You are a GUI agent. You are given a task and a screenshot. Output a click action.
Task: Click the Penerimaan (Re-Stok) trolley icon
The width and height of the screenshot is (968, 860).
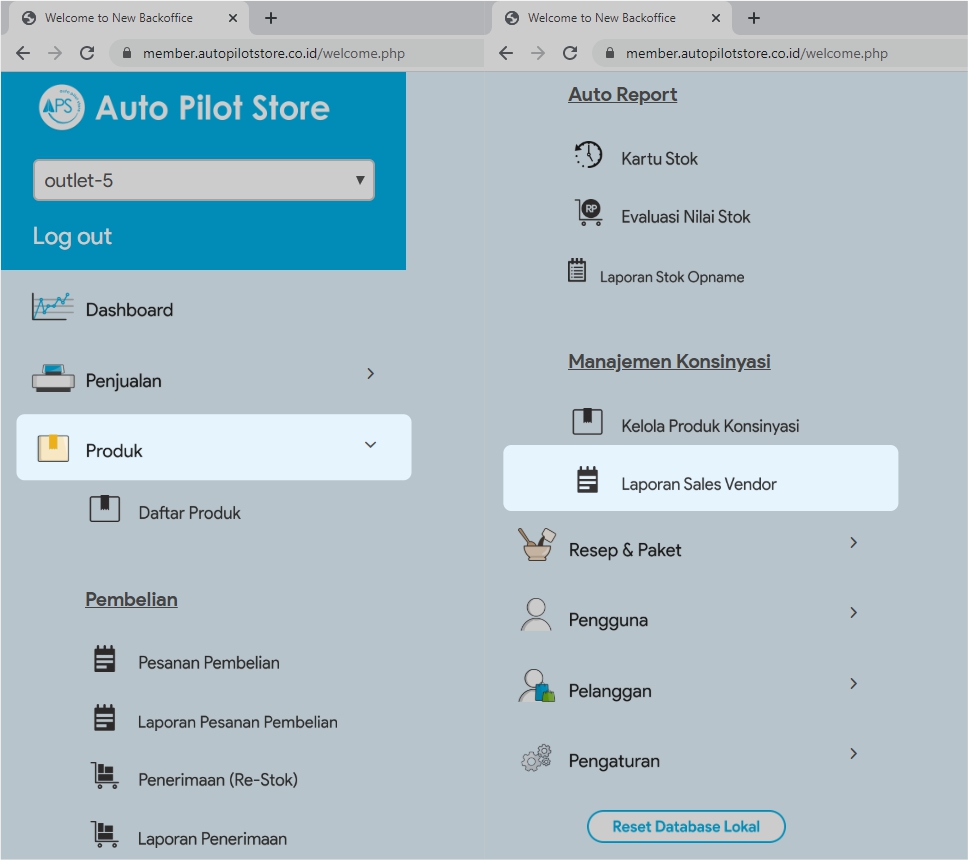click(104, 776)
